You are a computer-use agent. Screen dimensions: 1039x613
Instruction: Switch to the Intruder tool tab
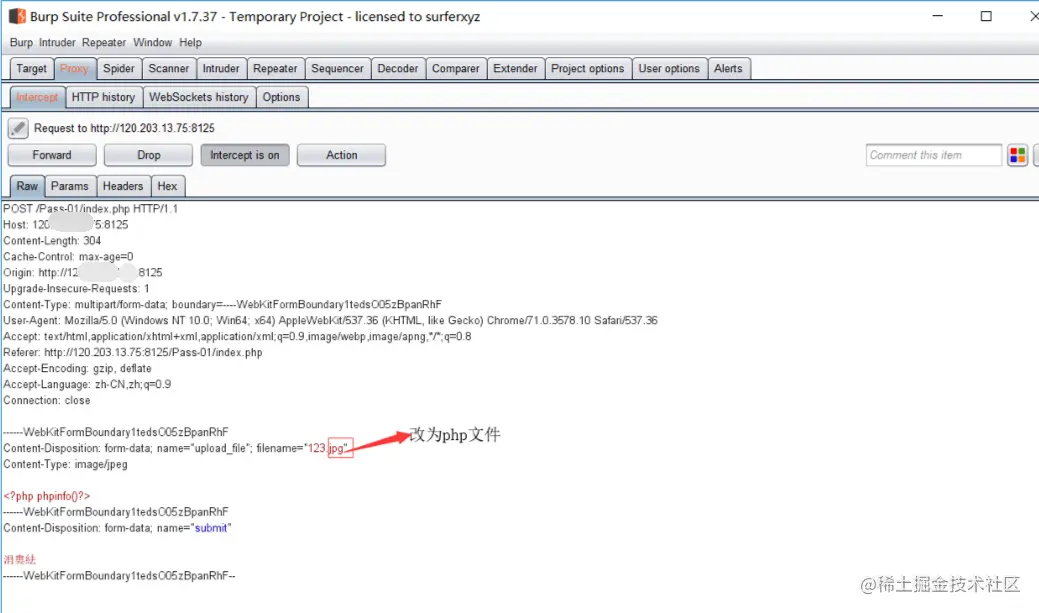click(221, 68)
